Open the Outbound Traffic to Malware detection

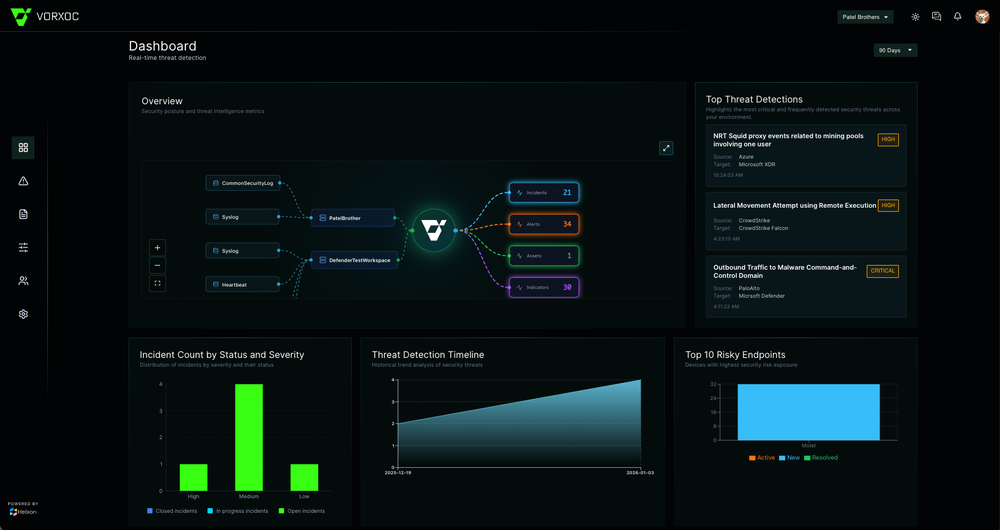806,286
